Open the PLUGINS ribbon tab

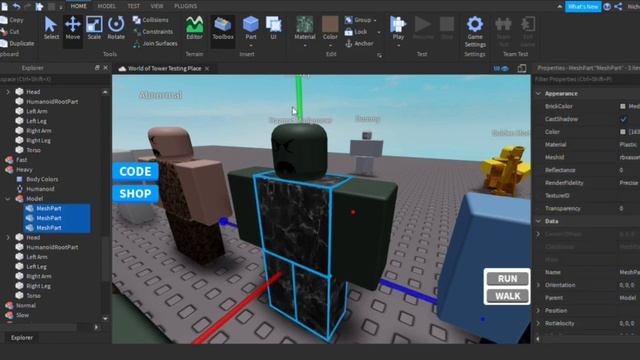185,6
